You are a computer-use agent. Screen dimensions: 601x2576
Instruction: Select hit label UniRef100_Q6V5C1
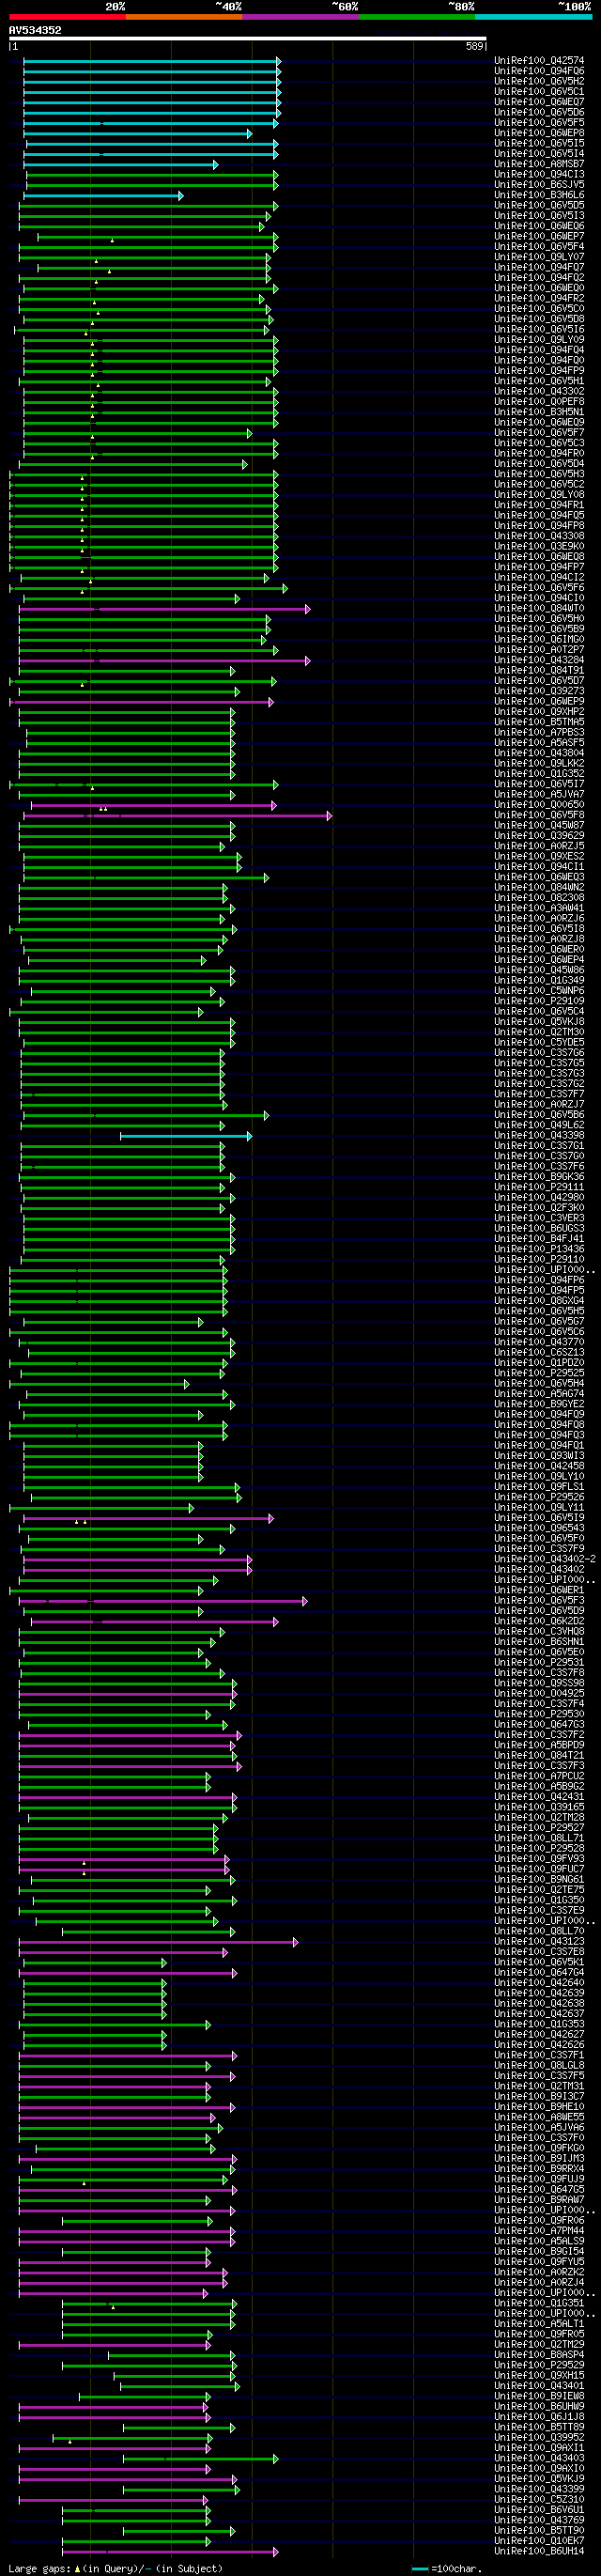pyautogui.click(x=540, y=92)
